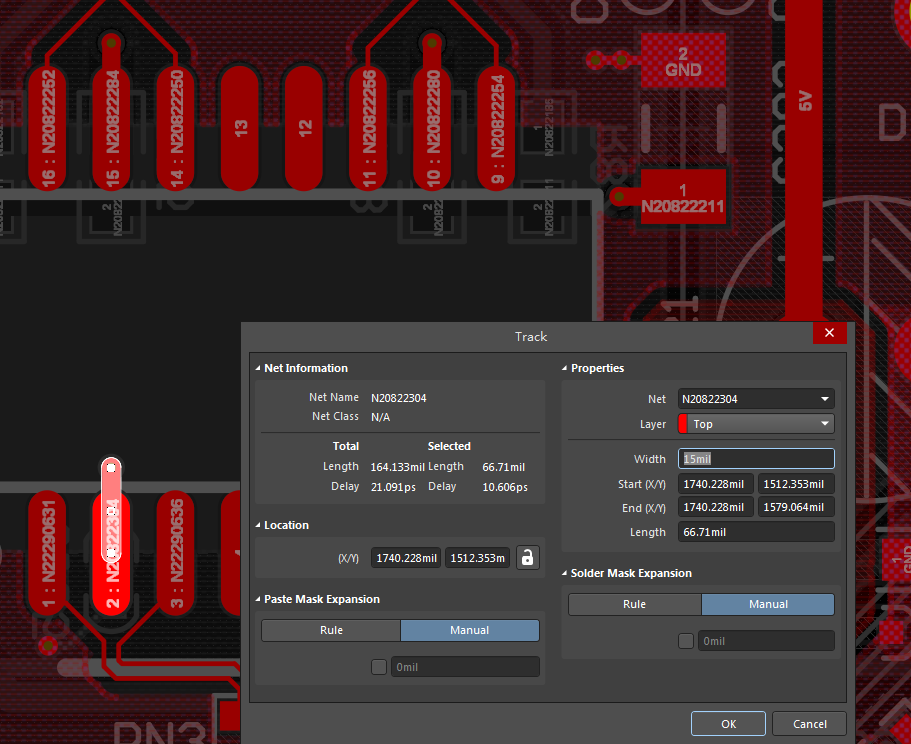Click the selected track's top endpoint handle

pyautogui.click(x=111, y=468)
